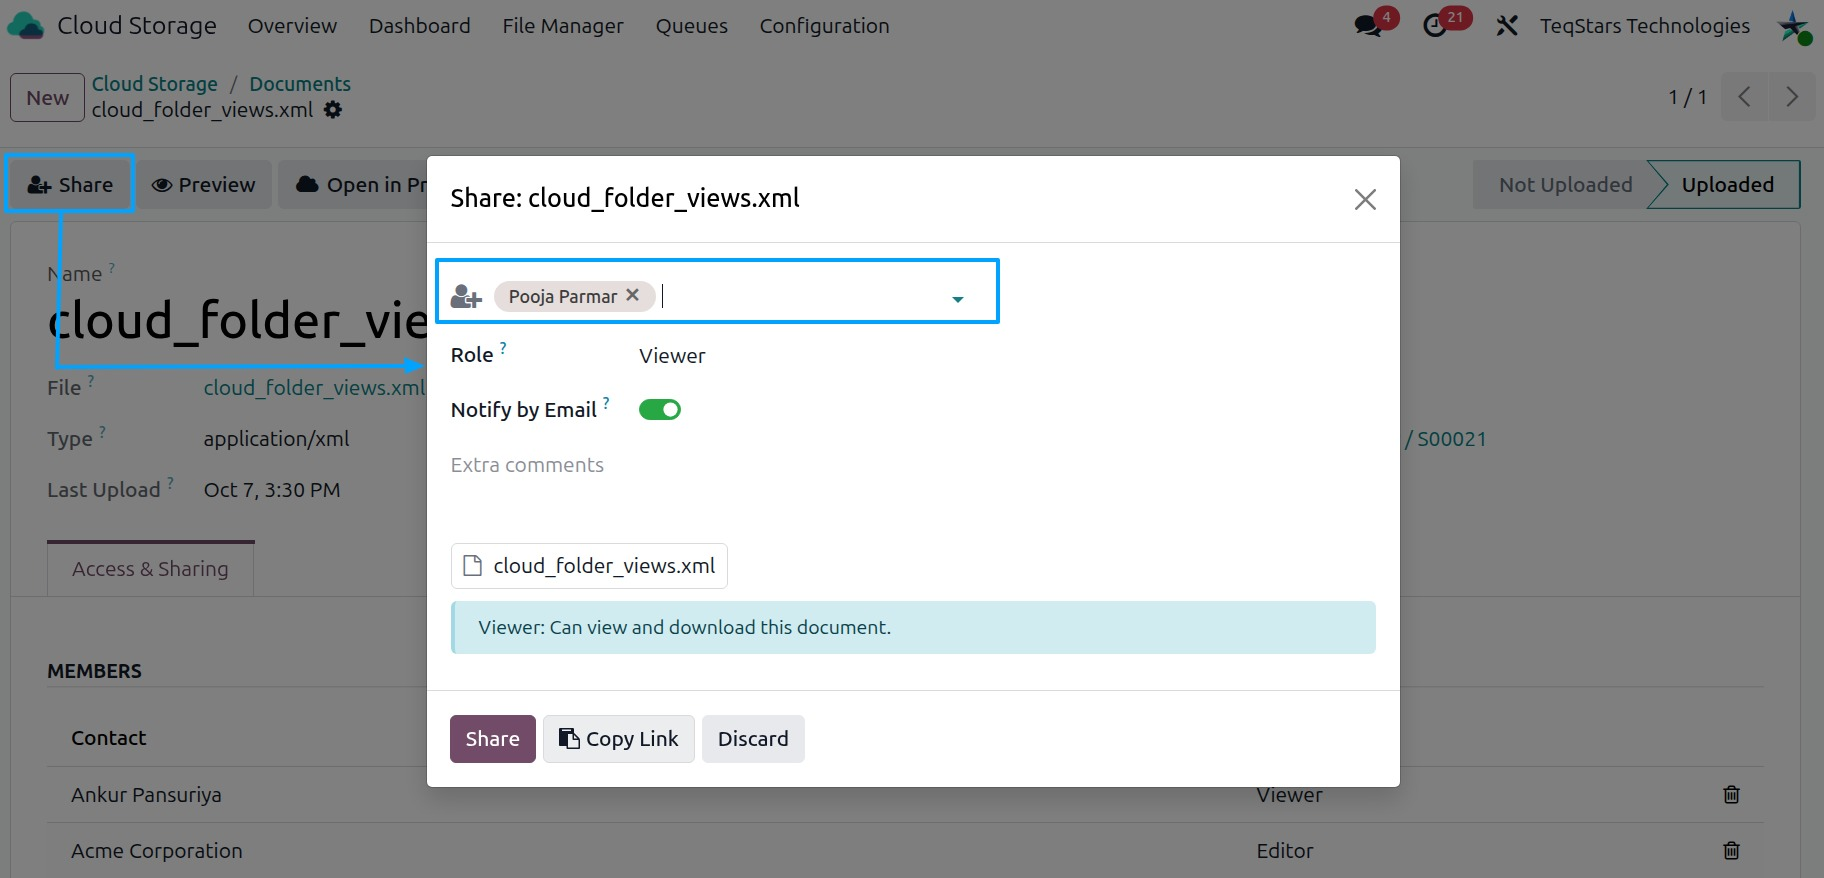This screenshot has height=878, width=1824.
Task: Open the discuss messages icon
Action: point(1368,26)
